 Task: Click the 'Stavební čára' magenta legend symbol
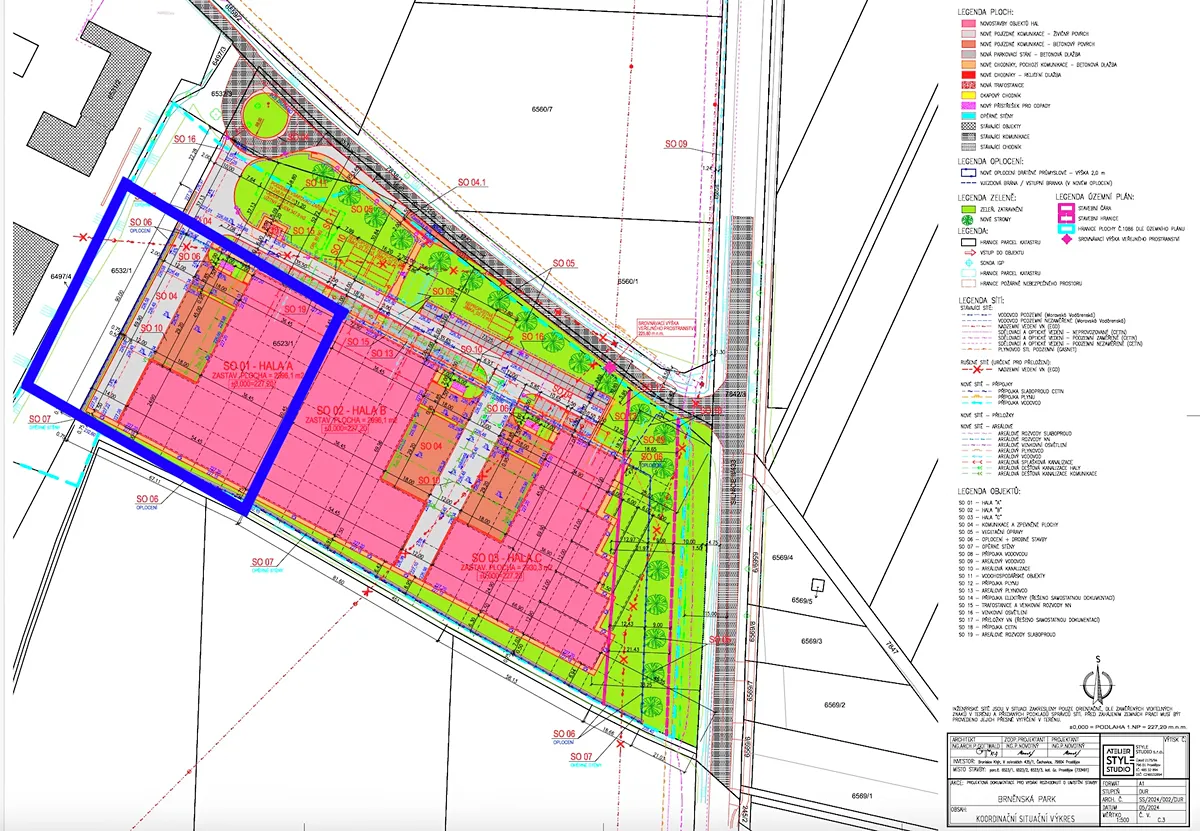pos(1066,208)
